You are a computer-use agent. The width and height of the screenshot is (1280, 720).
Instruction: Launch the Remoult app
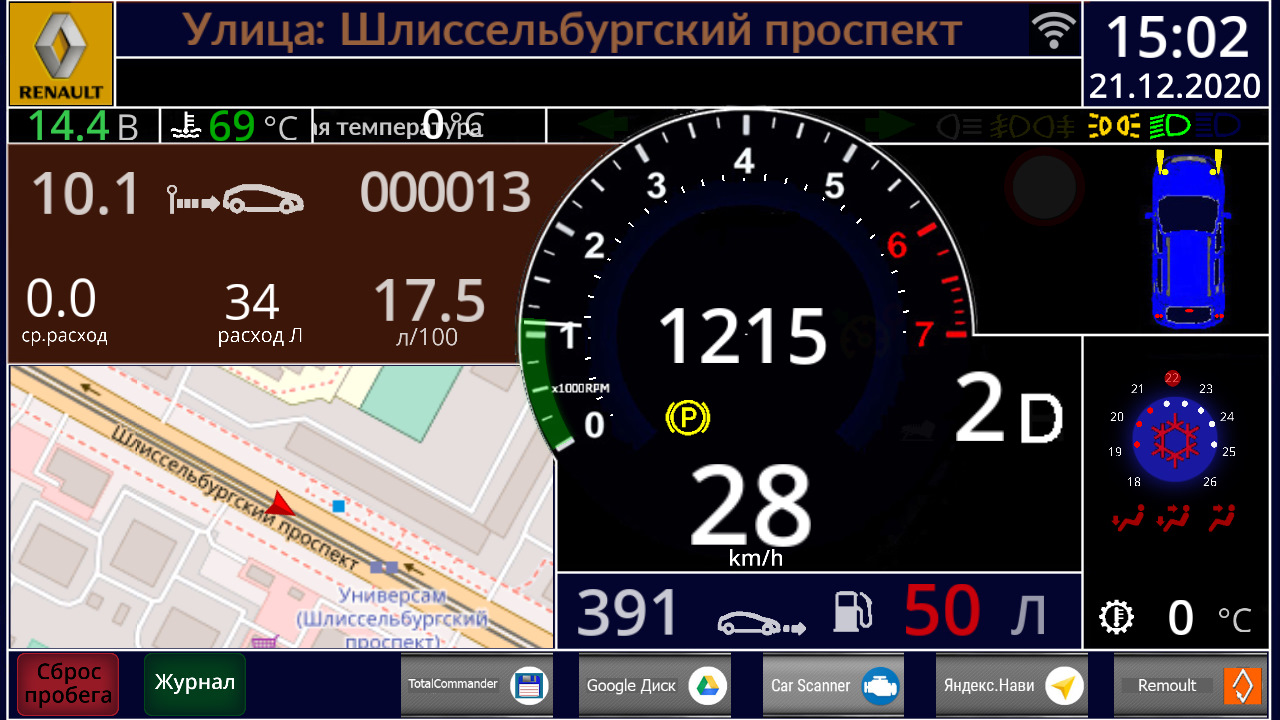(x=1190, y=685)
